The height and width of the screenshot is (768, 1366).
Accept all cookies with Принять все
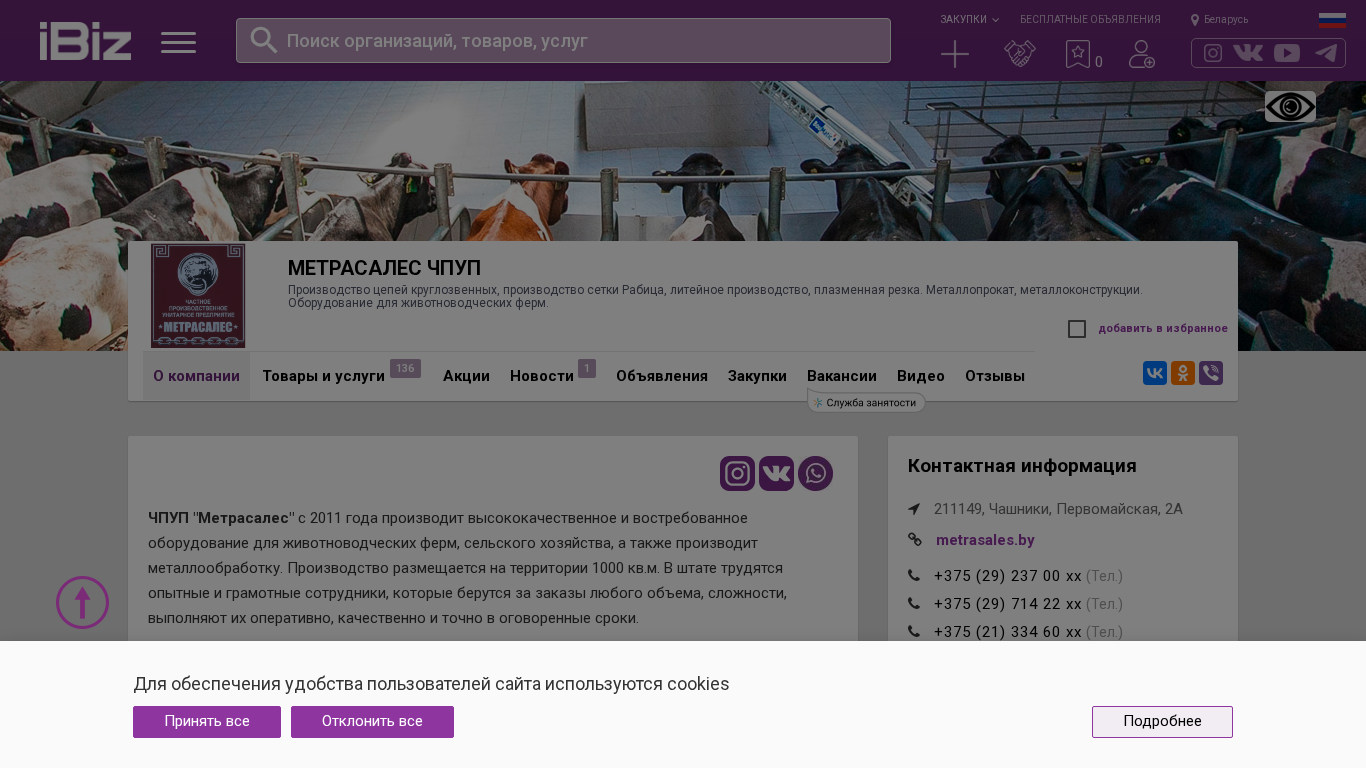(207, 722)
